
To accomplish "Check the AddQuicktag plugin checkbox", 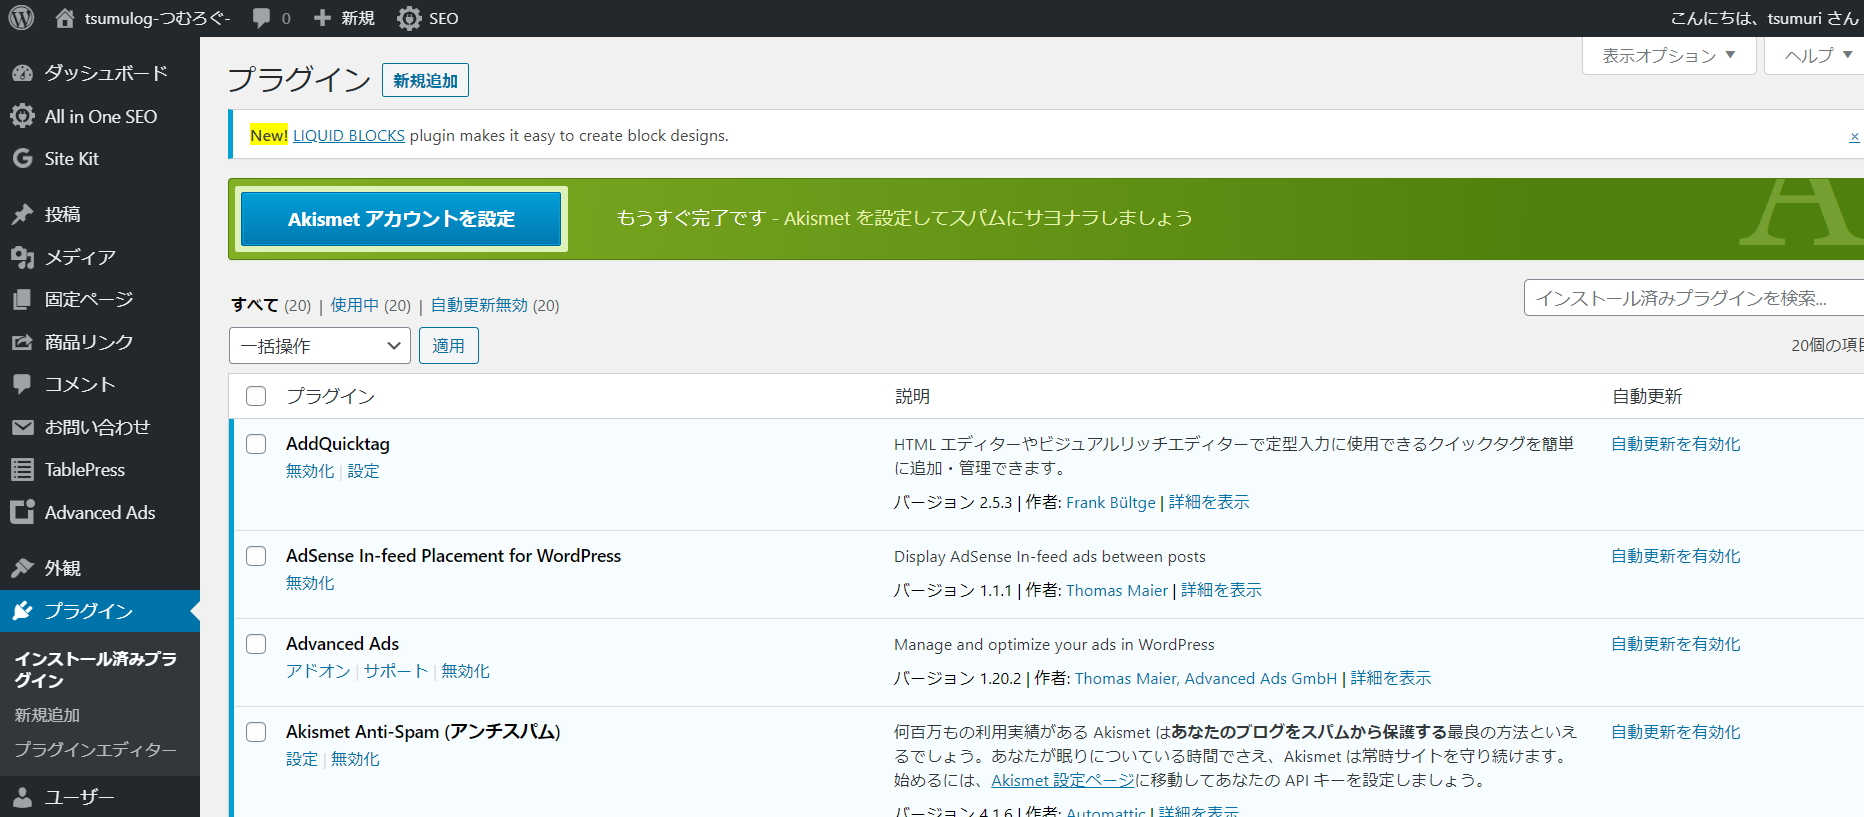I will tap(256, 444).
